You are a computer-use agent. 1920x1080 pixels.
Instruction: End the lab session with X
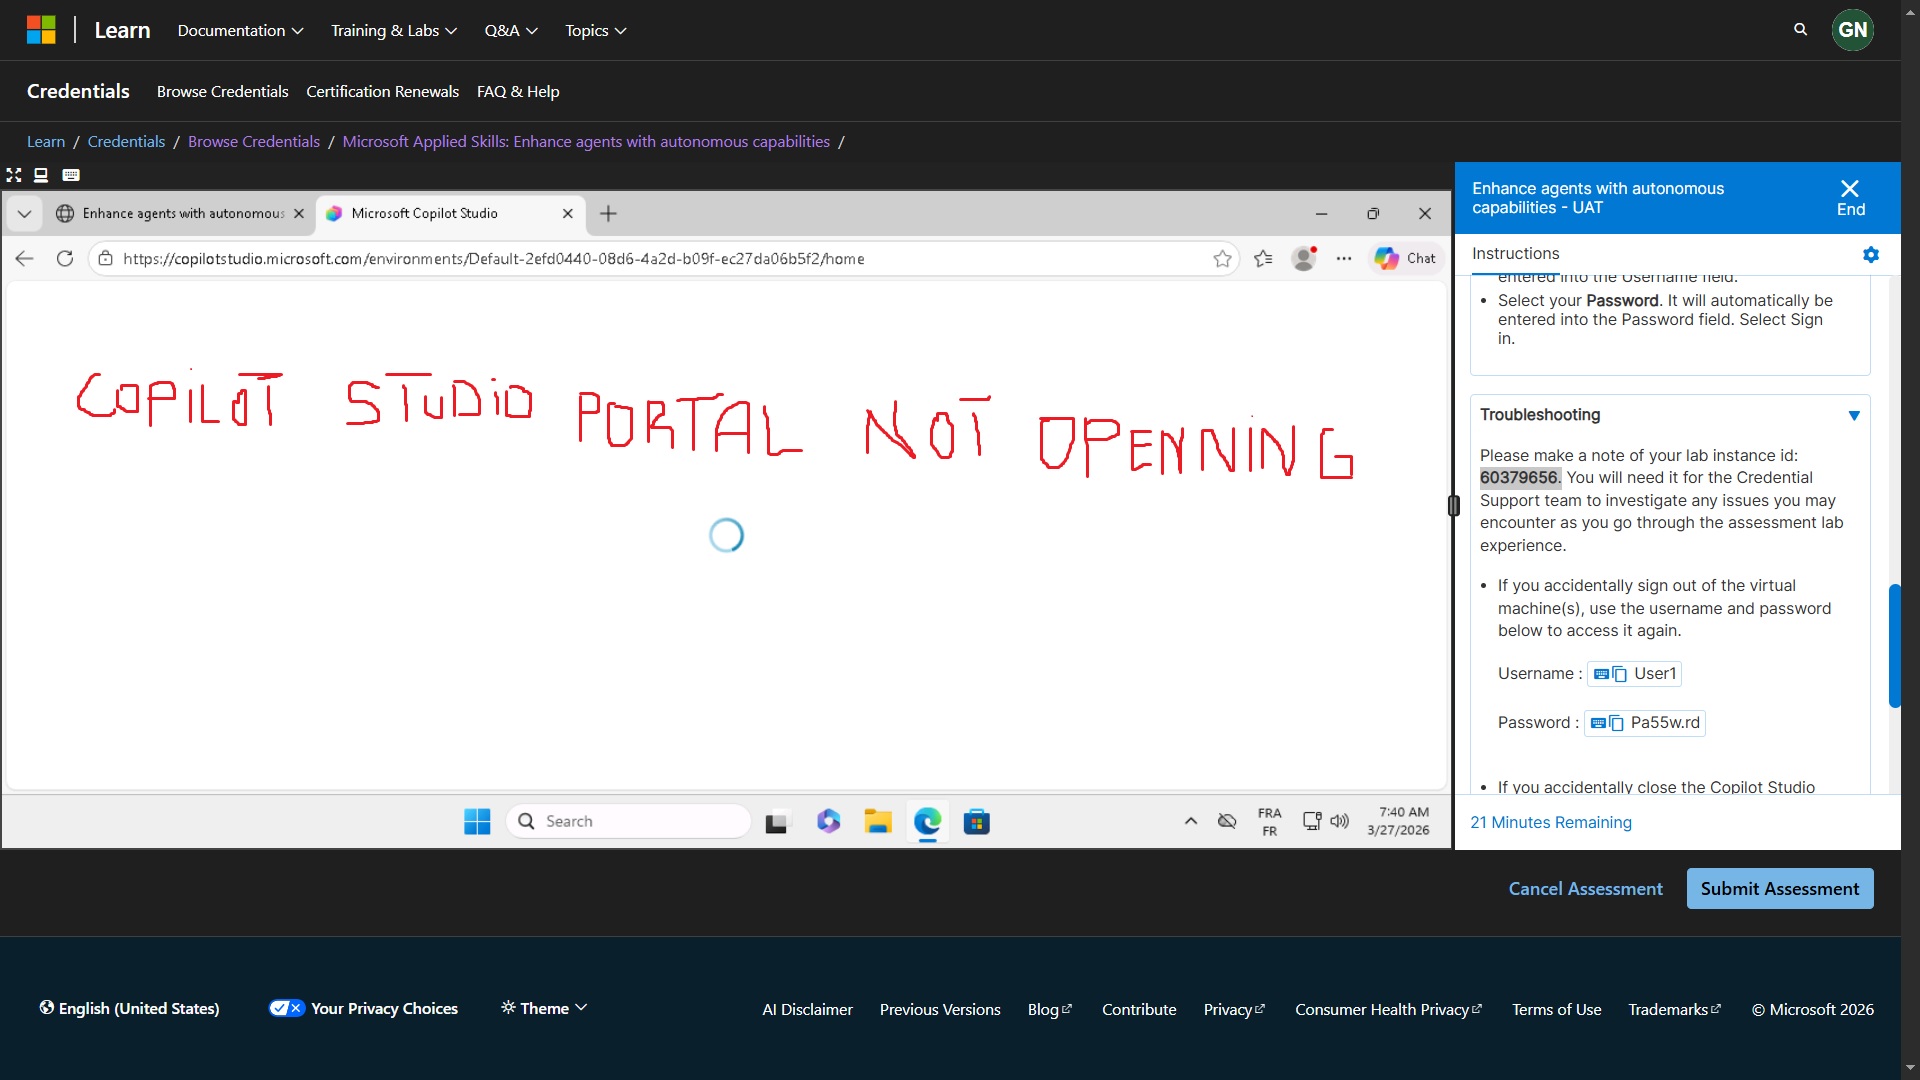pos(1850,197)
